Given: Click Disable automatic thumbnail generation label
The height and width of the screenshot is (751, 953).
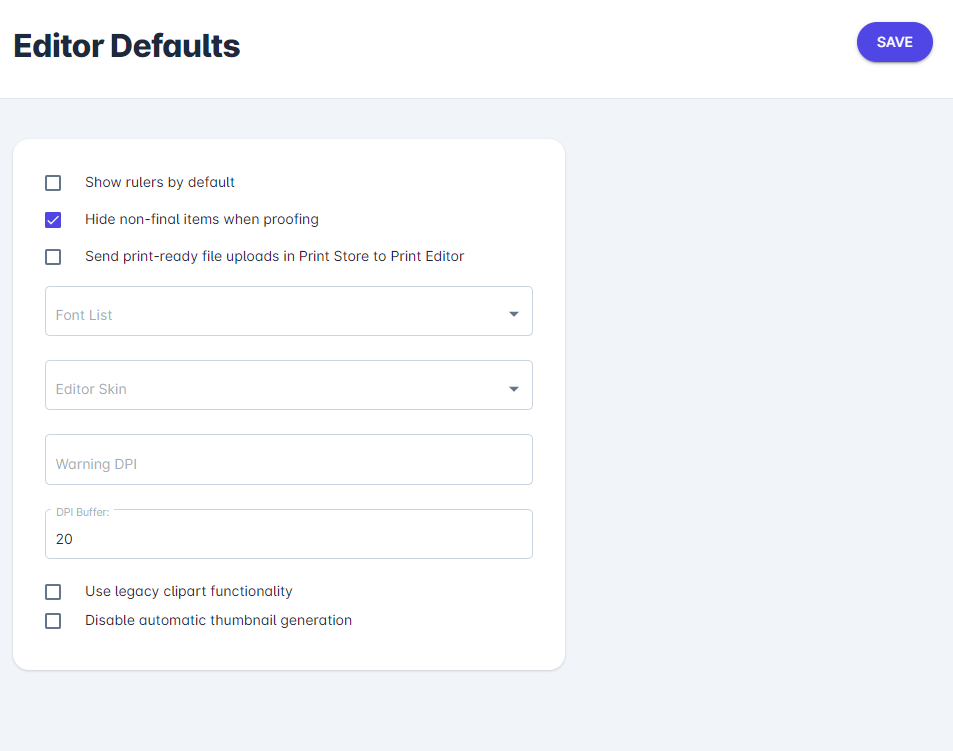Looking at the screenshot, I should coord(218,620).
